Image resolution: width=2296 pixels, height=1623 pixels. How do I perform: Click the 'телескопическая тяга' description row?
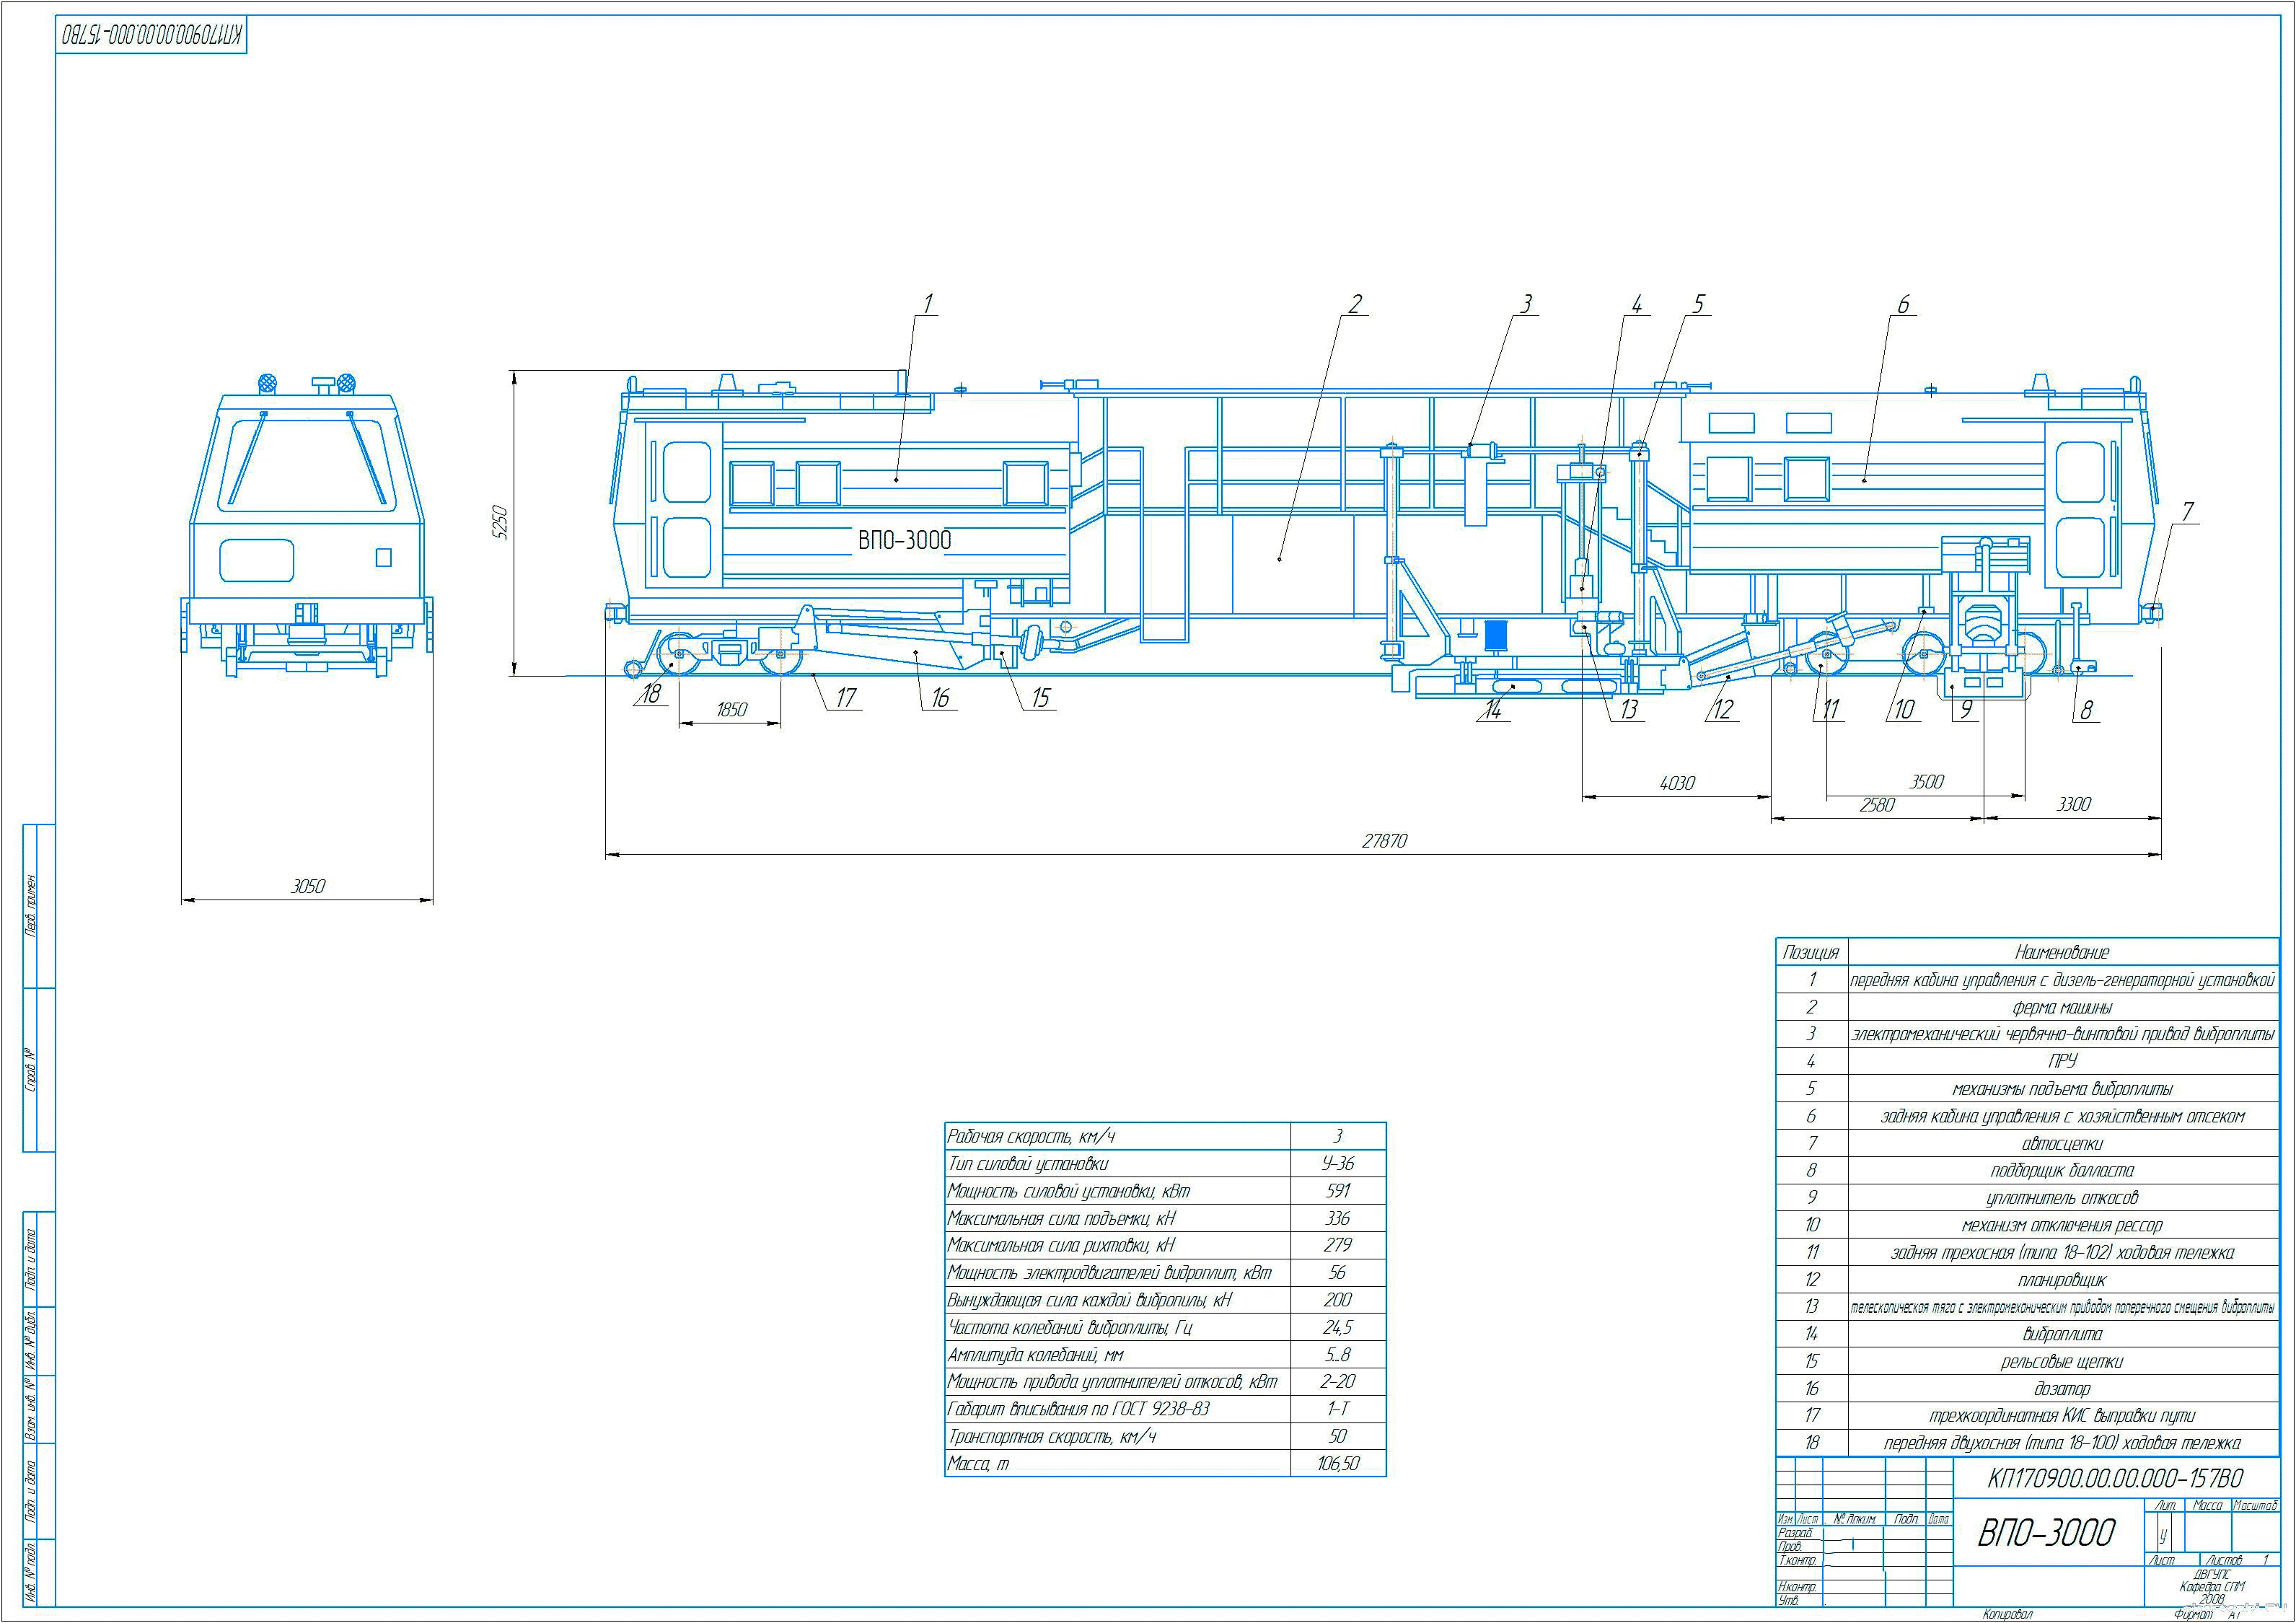pyautogui.click(x=2062, y=1307)
